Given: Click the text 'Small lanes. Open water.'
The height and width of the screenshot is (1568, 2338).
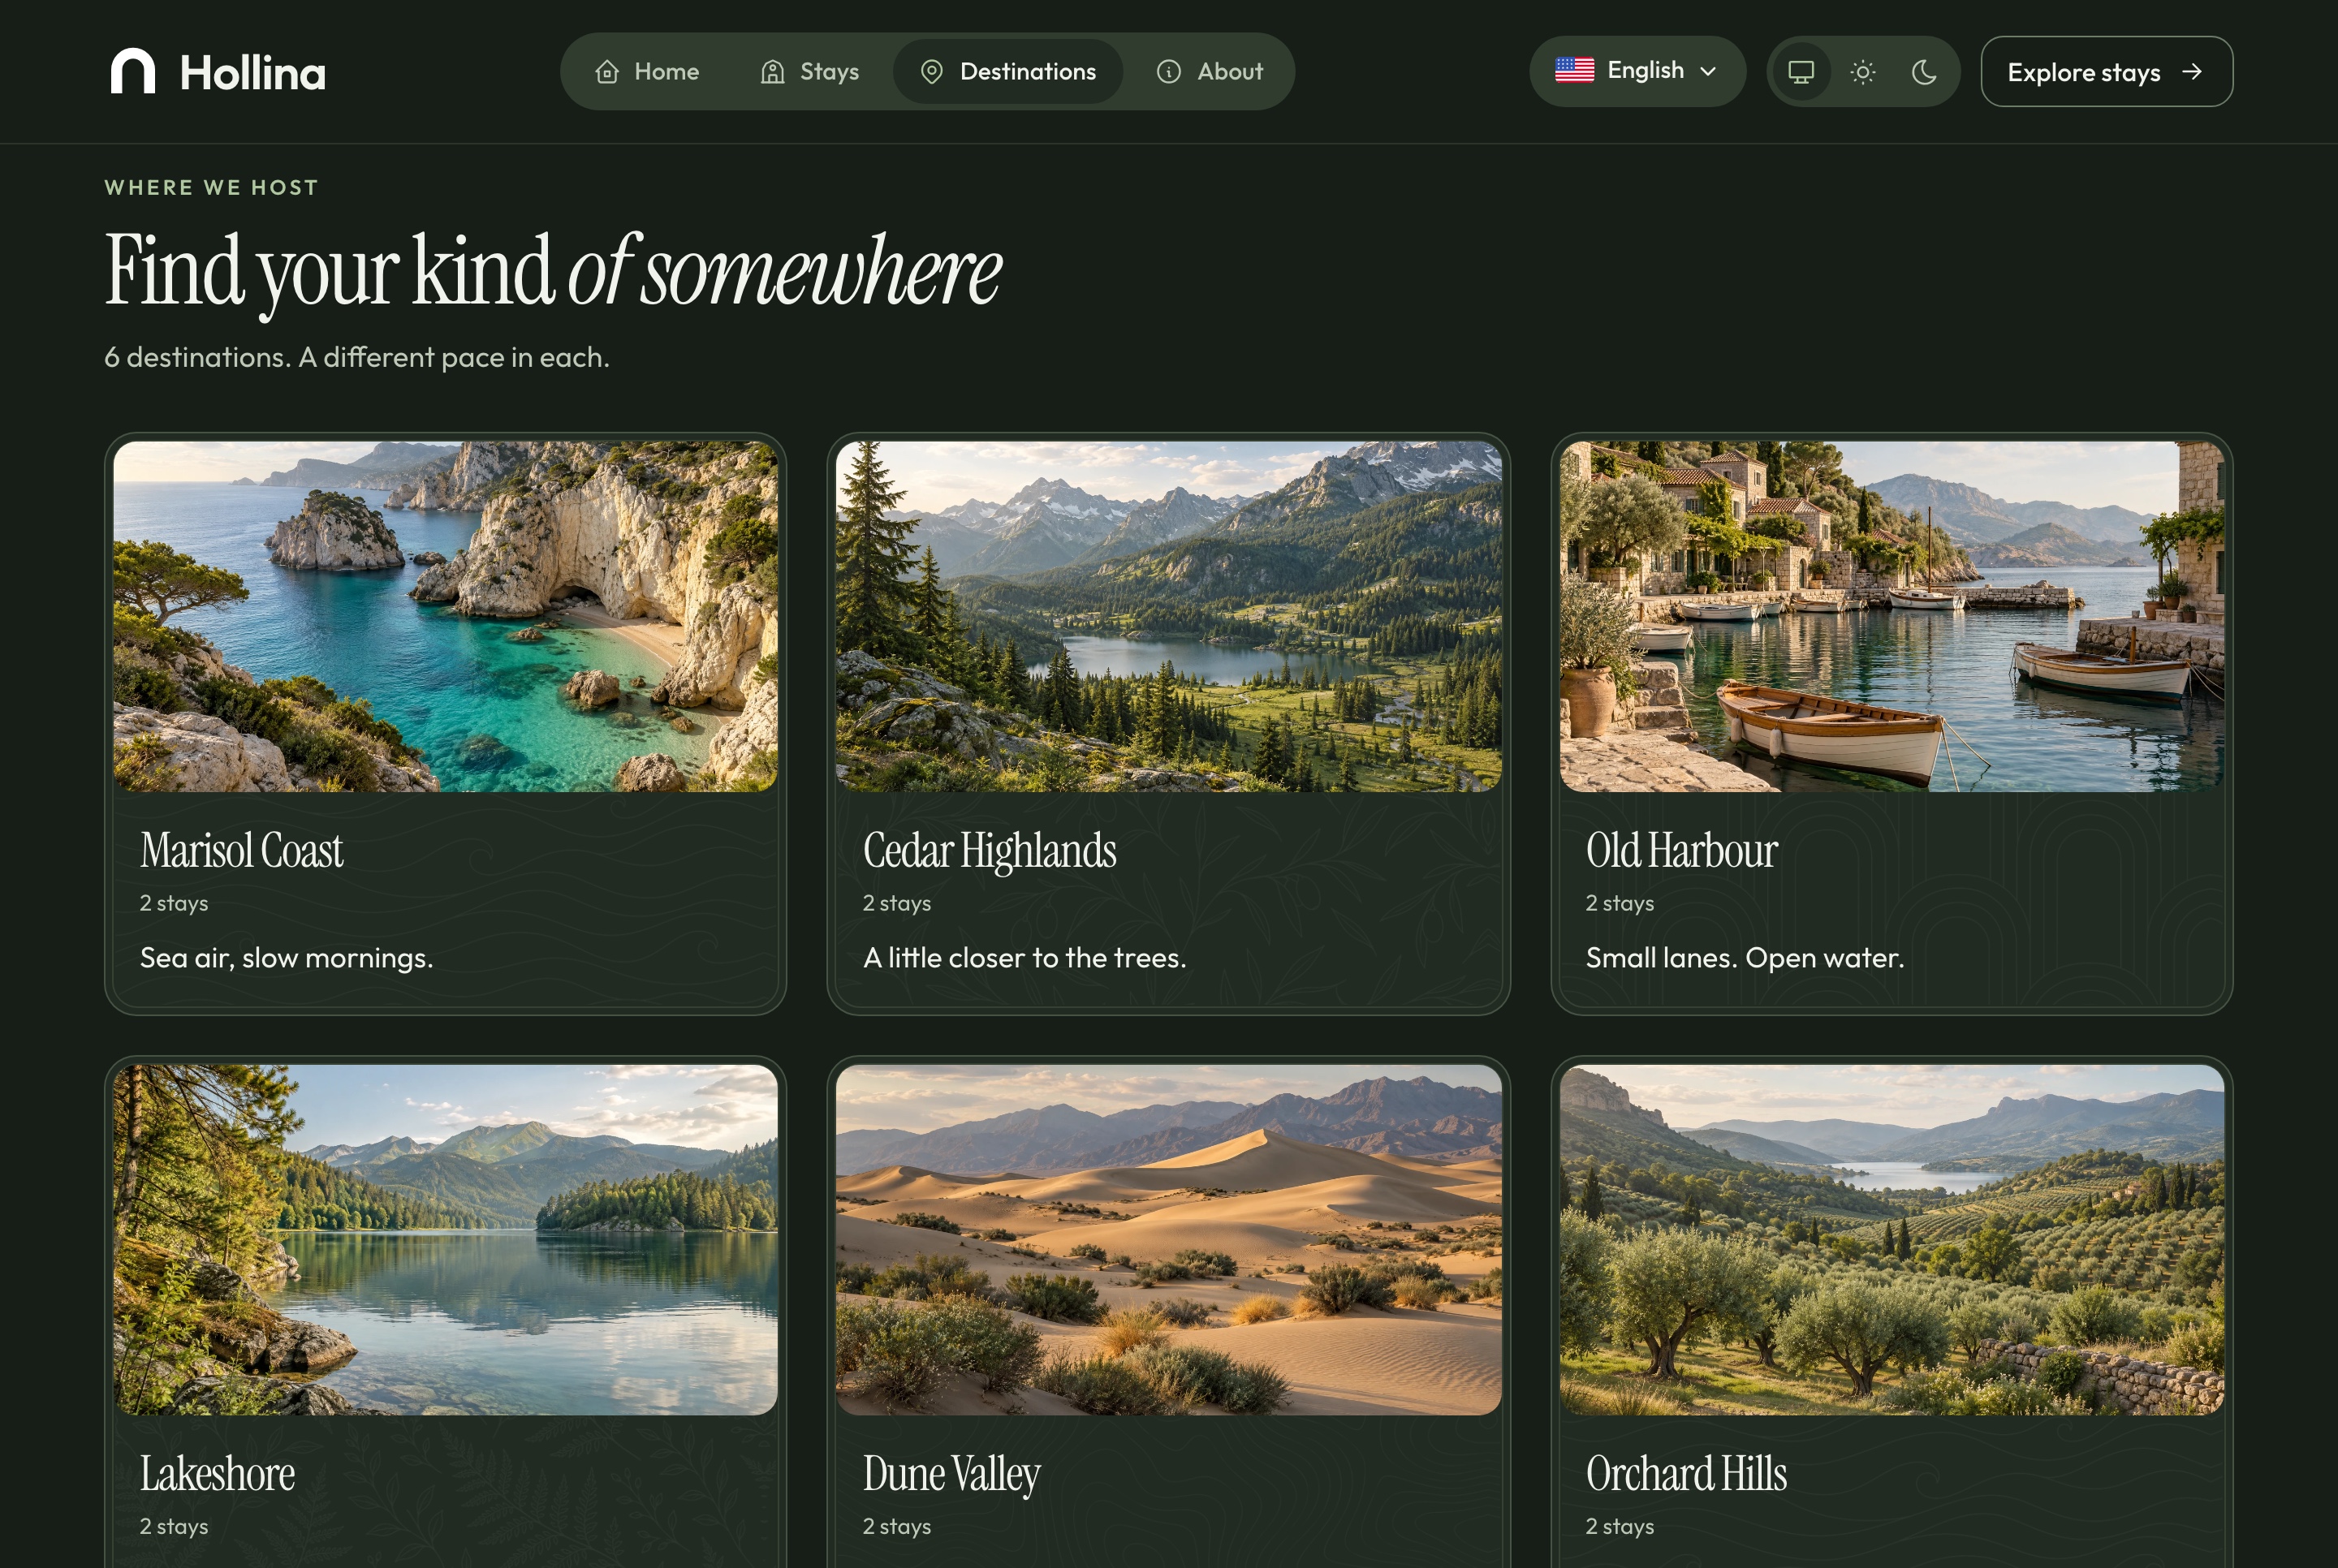Looking at the screenshot, I should [x=1745, y=958].
